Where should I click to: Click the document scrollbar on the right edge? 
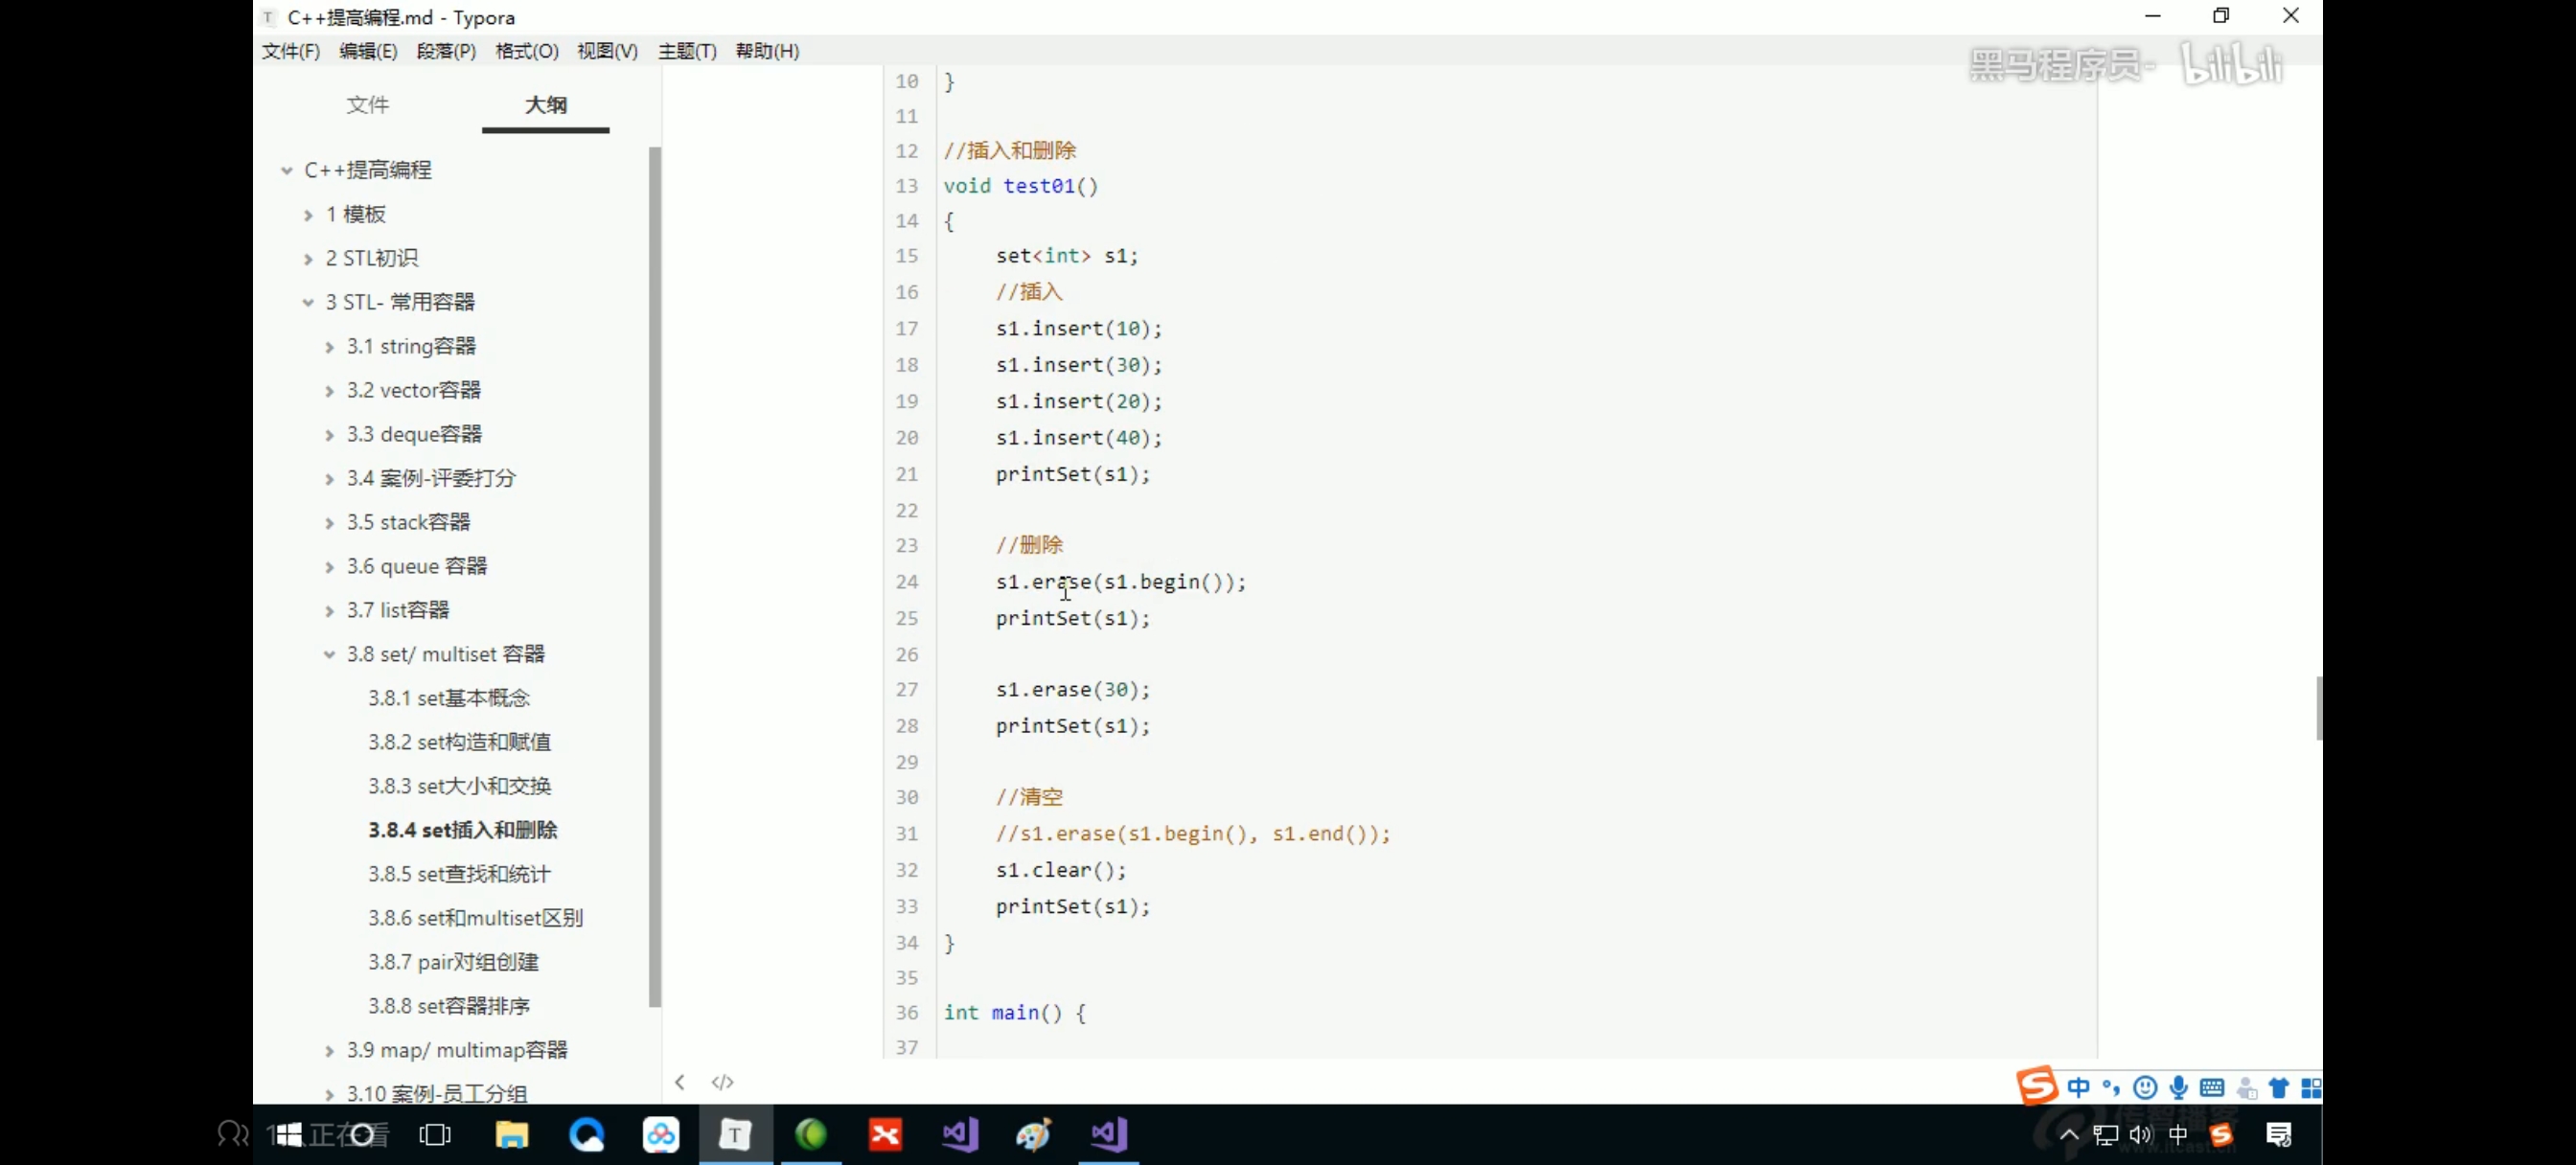pos(2318,708)
